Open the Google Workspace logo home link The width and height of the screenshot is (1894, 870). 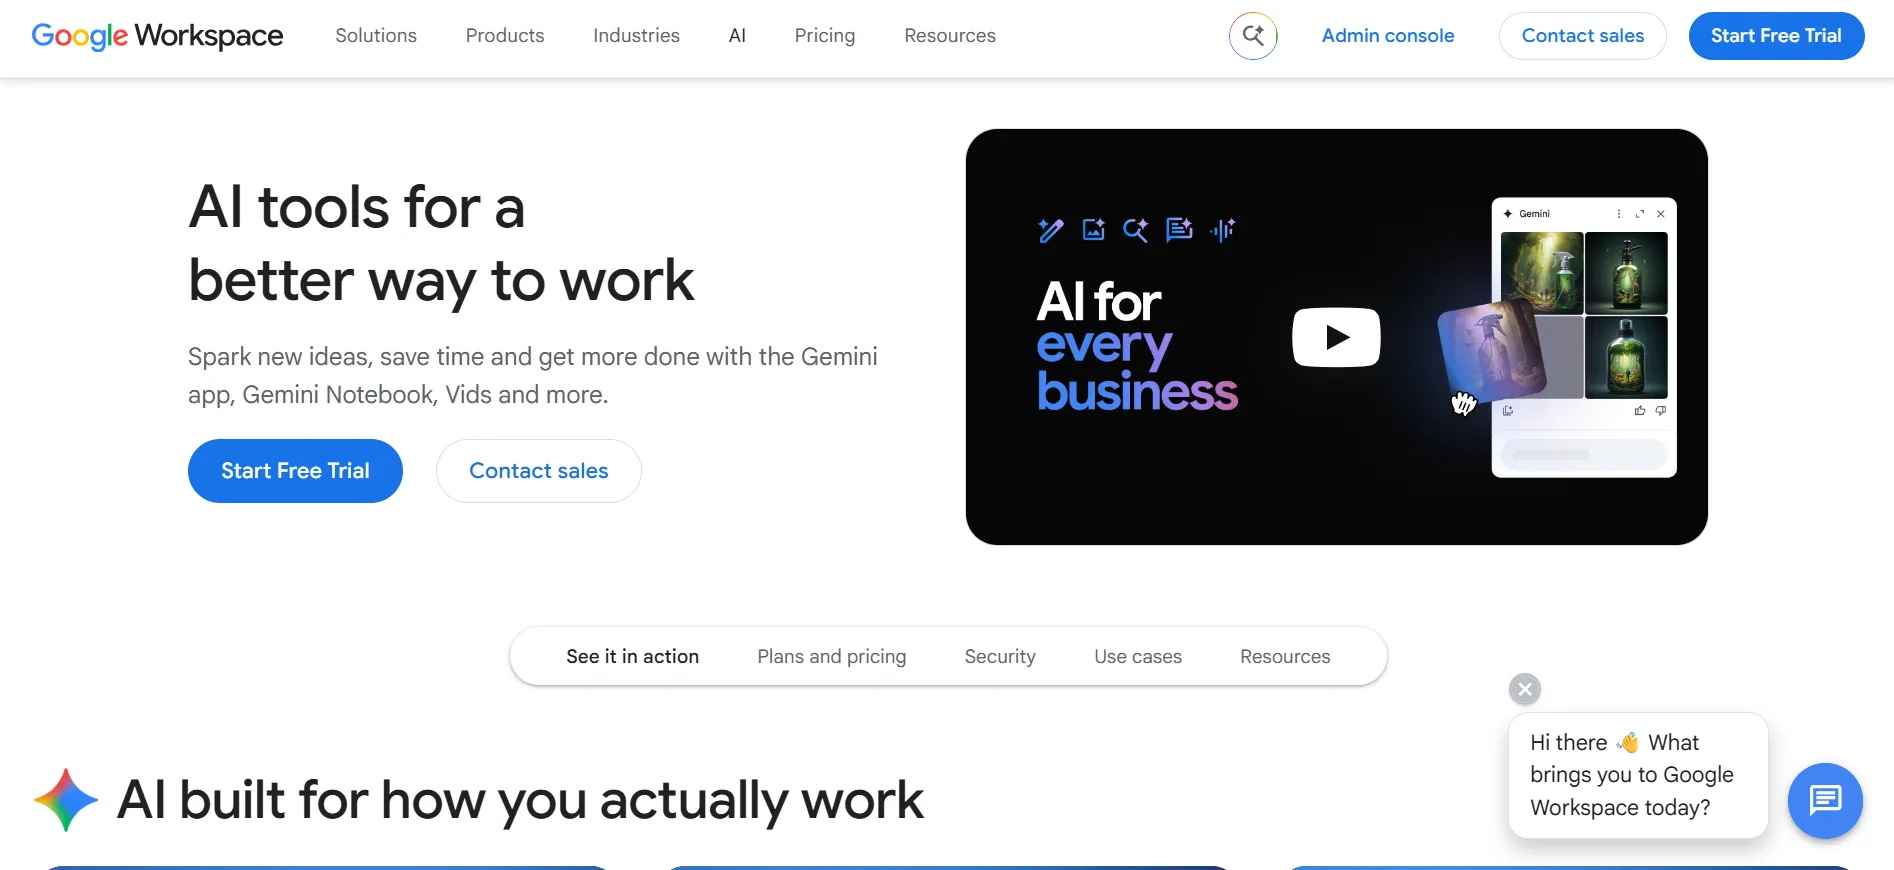[157, 36]
